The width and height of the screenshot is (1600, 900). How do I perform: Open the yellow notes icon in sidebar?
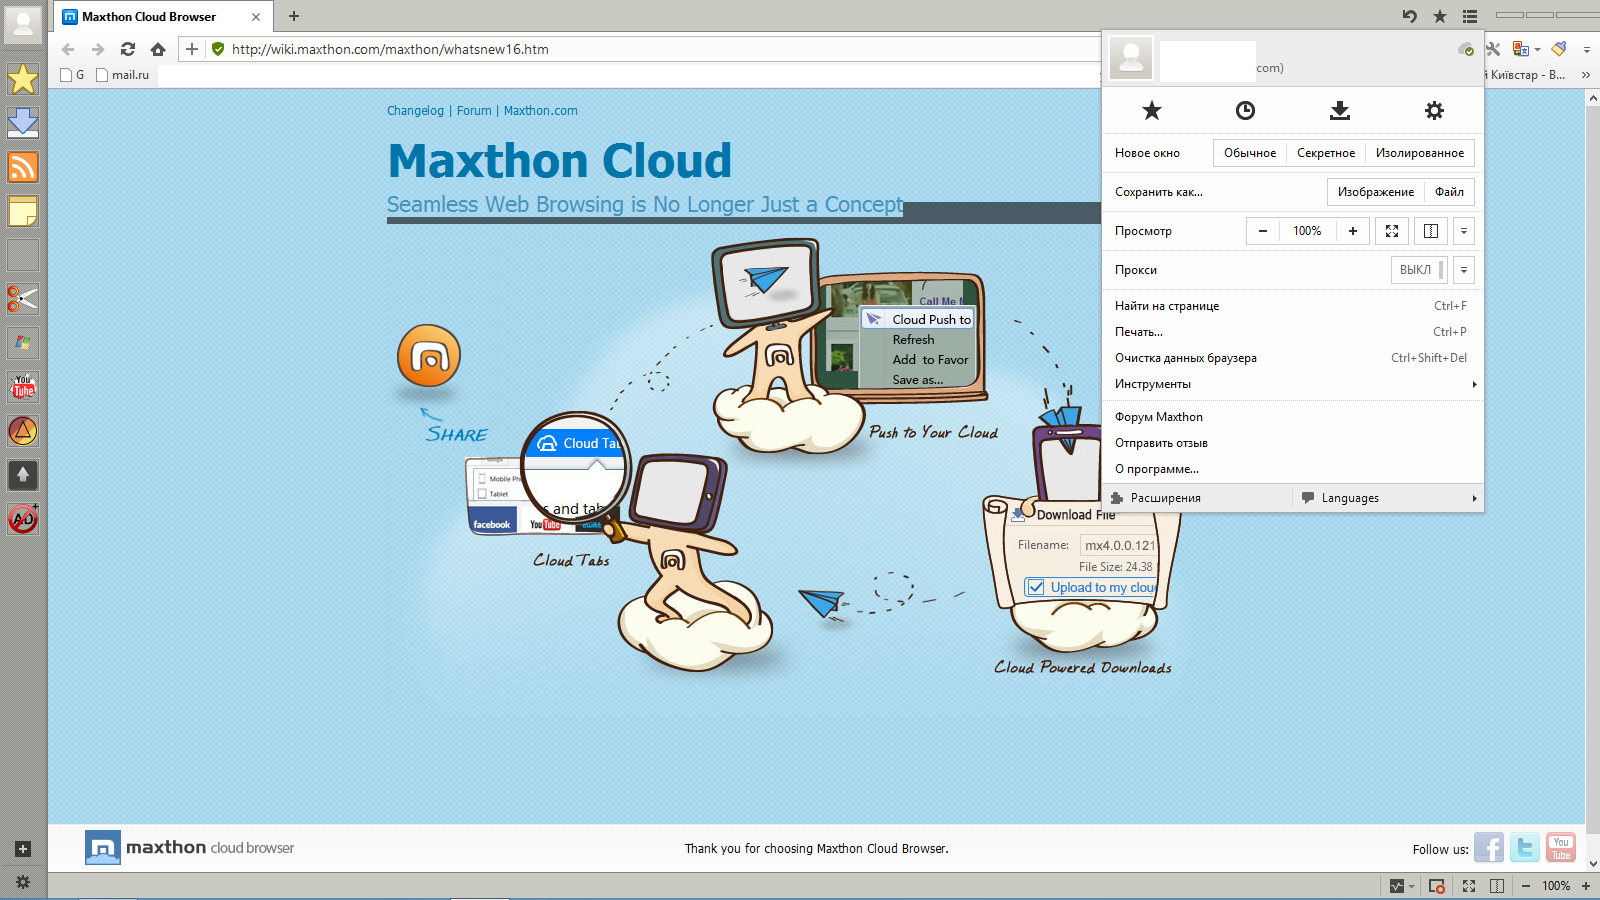[23, 211]
